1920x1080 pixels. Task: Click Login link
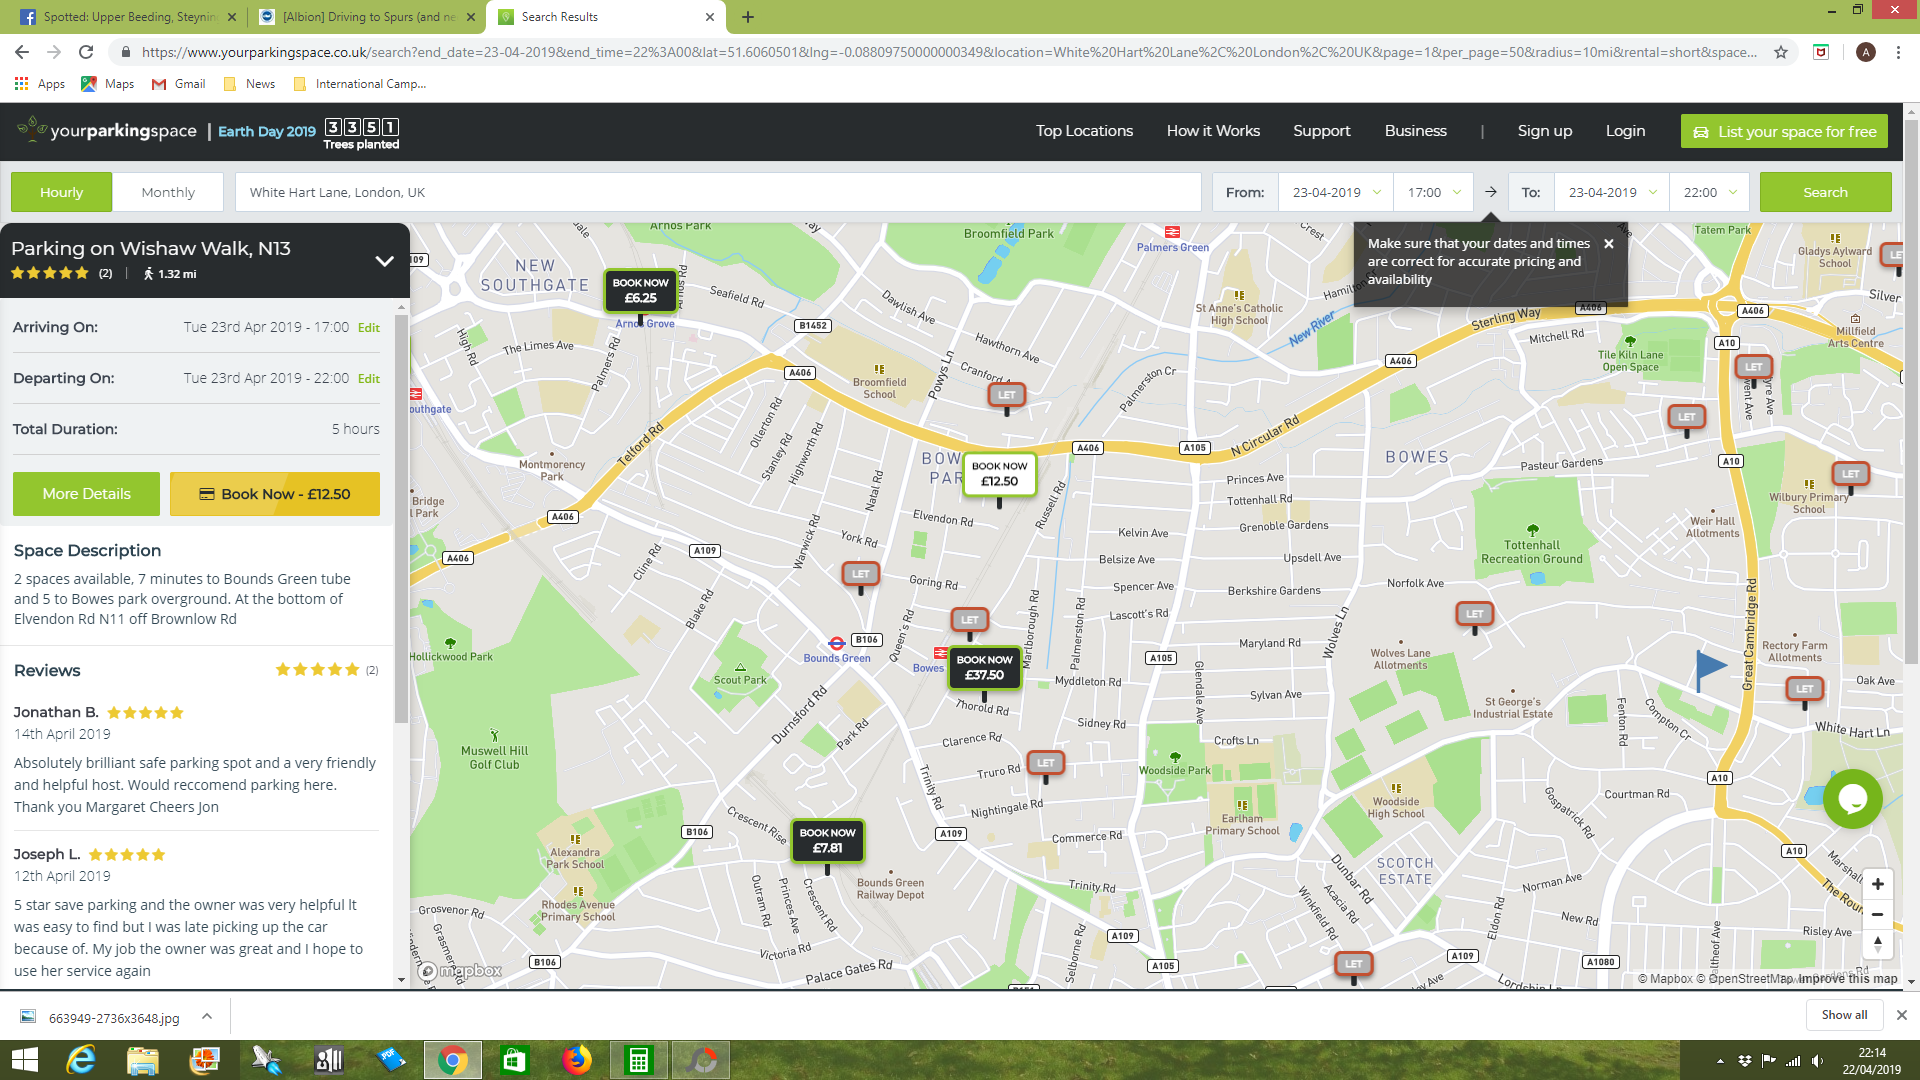(x=1625, y=131)
